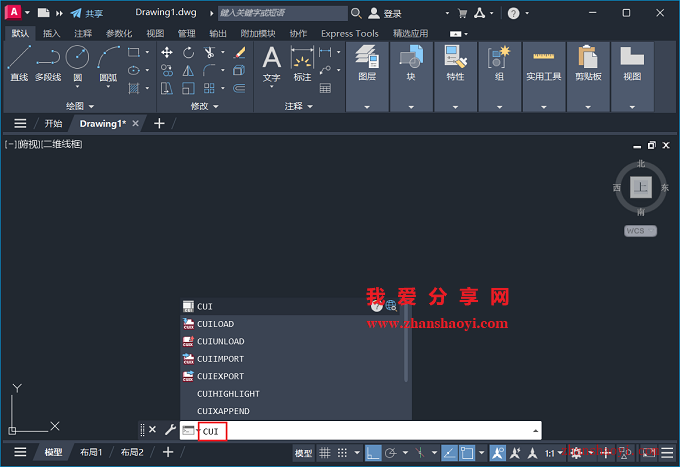Screen dimensions: 680x467
Task: Activate the Rotate tool
Action: click(x=188, y=52)
